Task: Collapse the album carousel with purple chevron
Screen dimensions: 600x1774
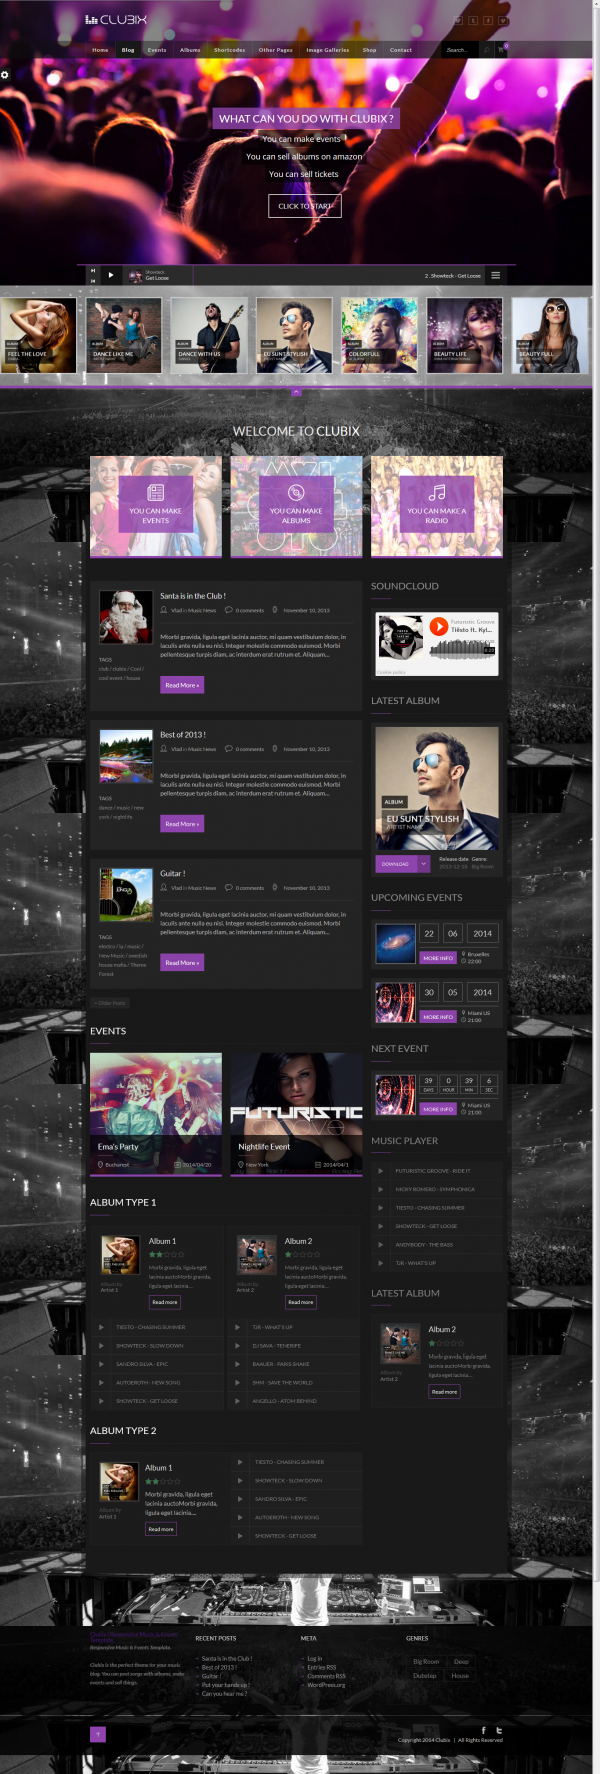Action: tap(296, 392)
